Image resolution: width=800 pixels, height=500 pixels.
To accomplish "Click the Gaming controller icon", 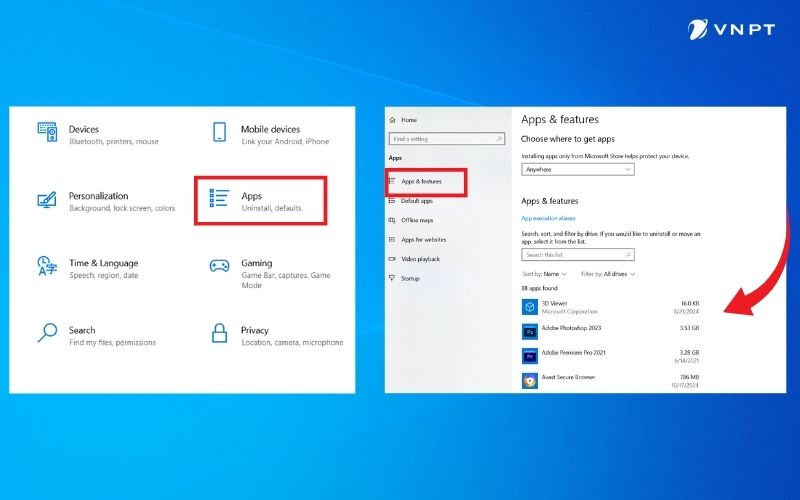I will [219, 266].
